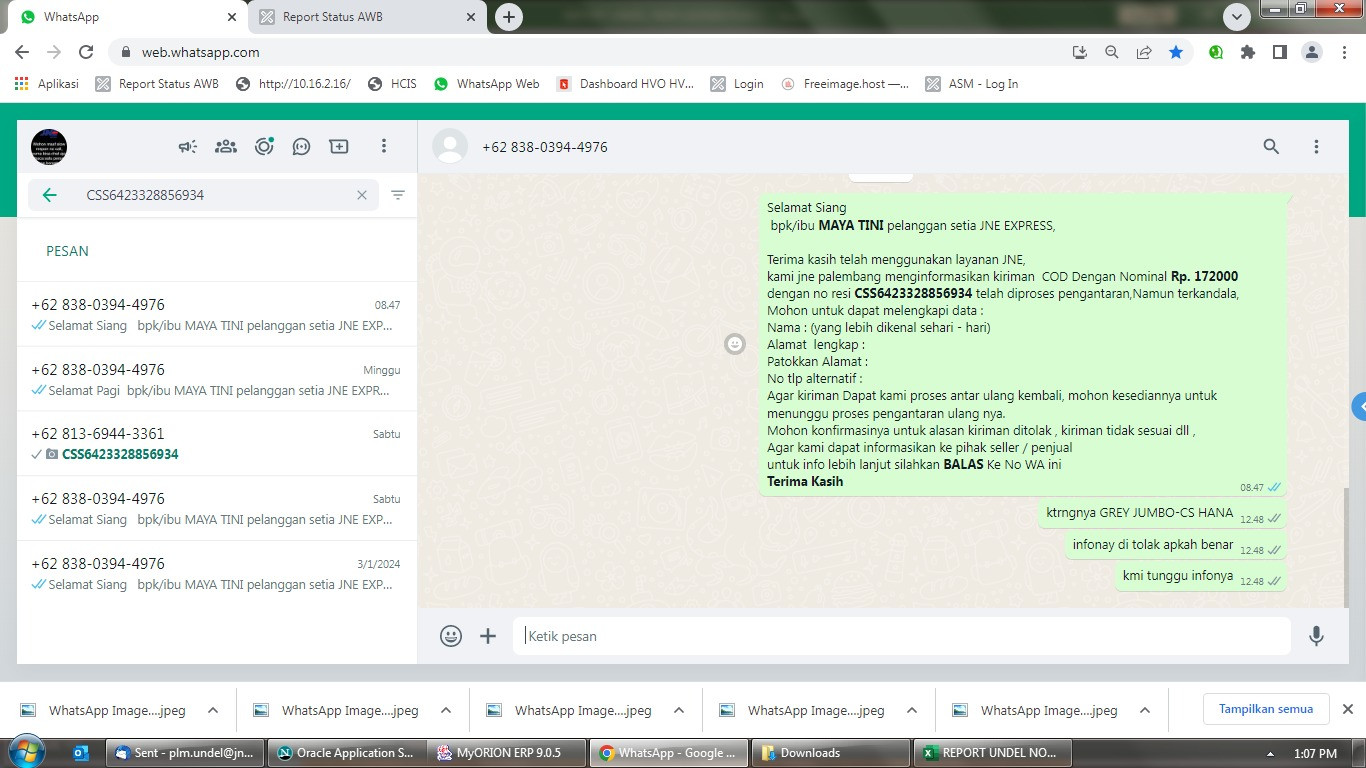Open the Oracle Application taskbar item
This screenshot has height=768, width=1366.
pos(346,753)
